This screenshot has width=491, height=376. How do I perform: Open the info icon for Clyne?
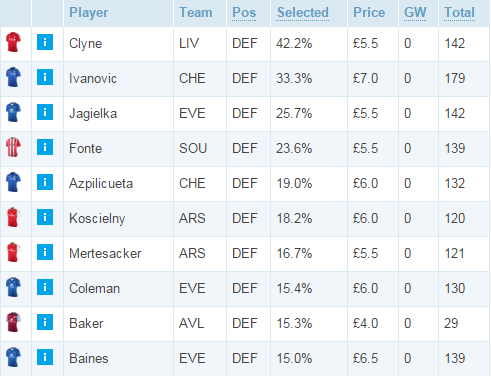(45, 42)
